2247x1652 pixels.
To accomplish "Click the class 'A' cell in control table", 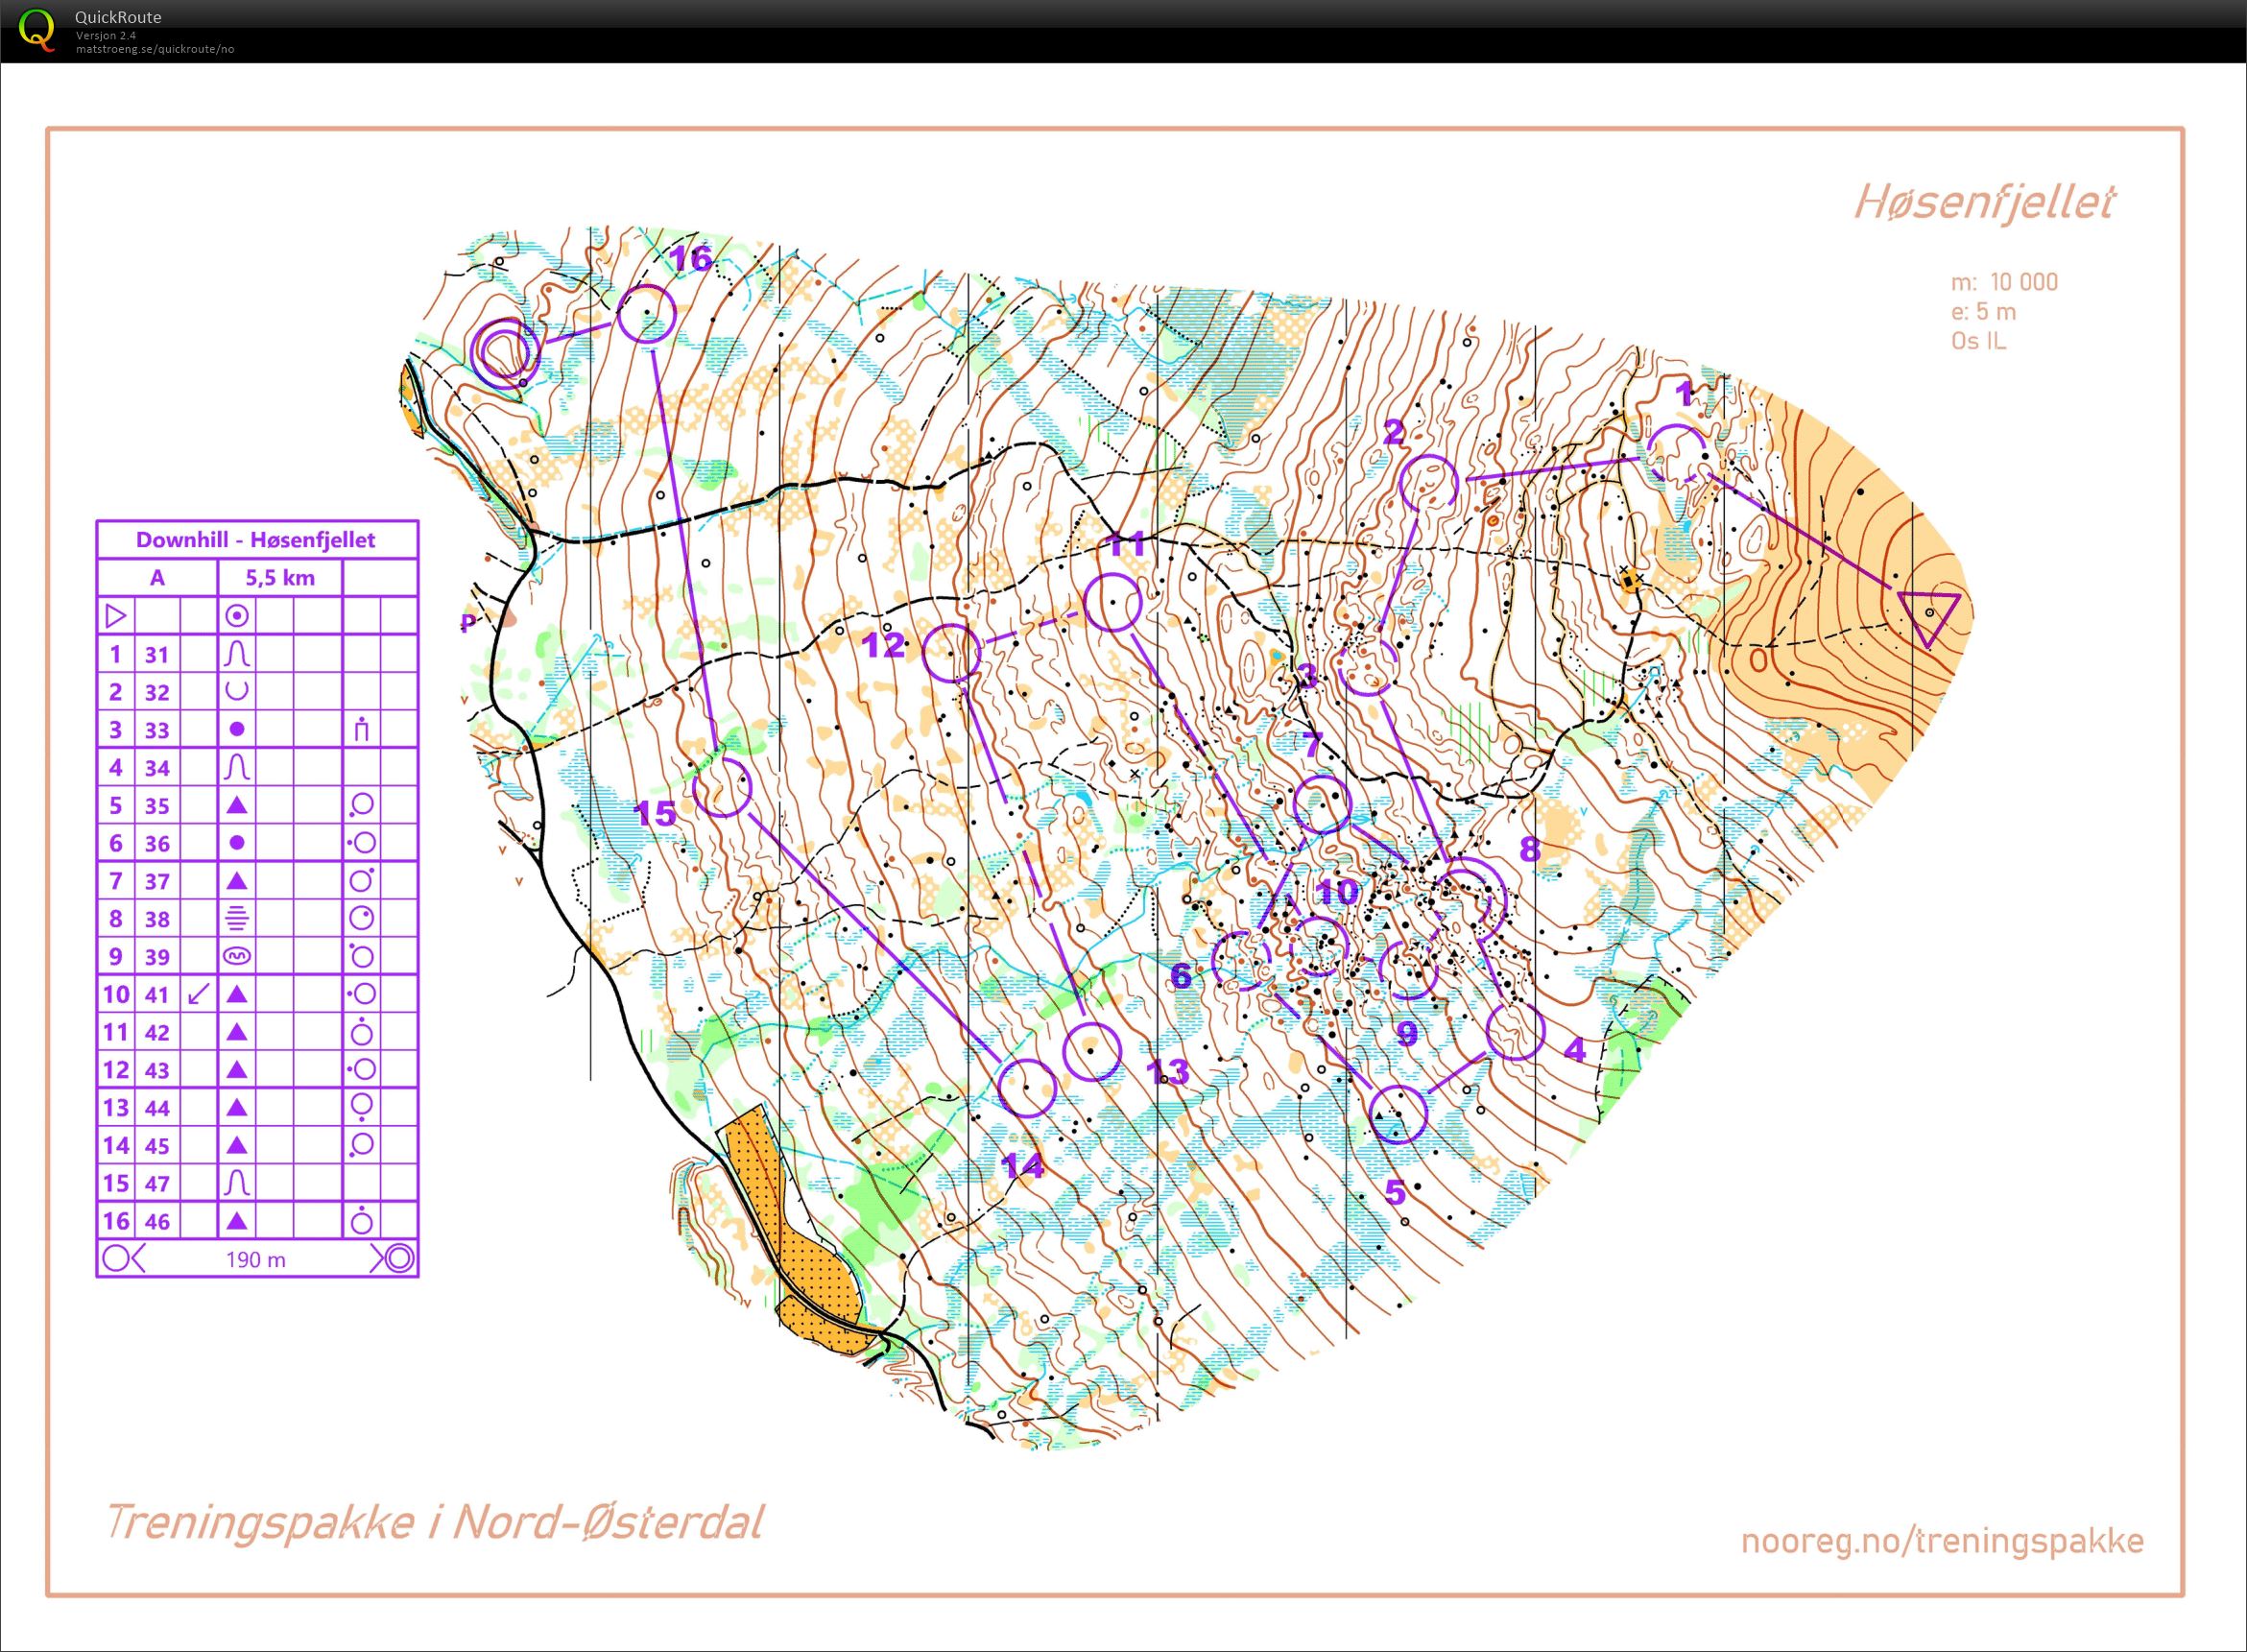I will [157, 577].
